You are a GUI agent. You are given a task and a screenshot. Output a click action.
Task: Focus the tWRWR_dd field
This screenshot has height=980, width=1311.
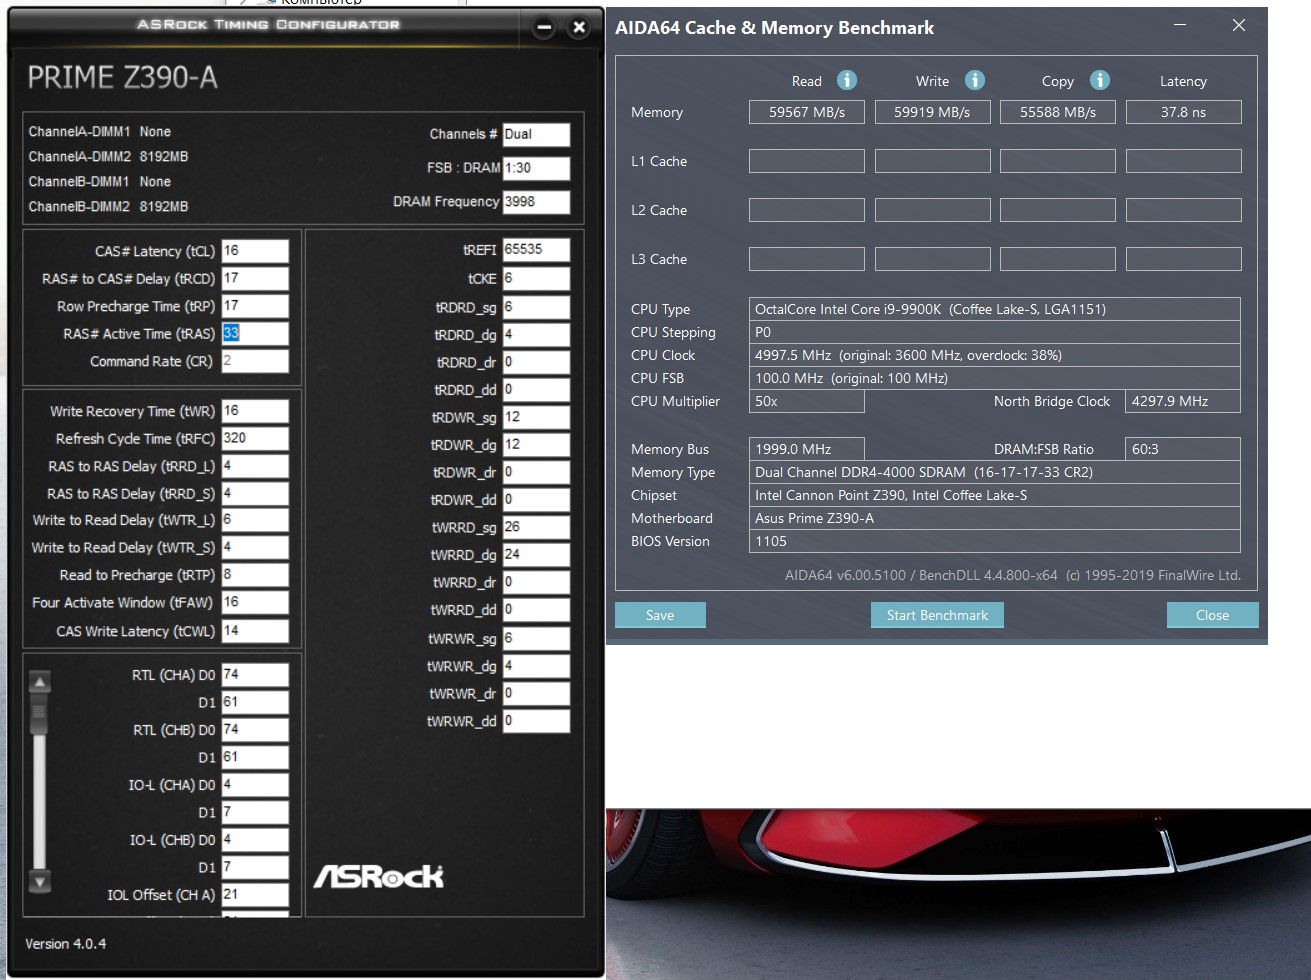[536, 721]
